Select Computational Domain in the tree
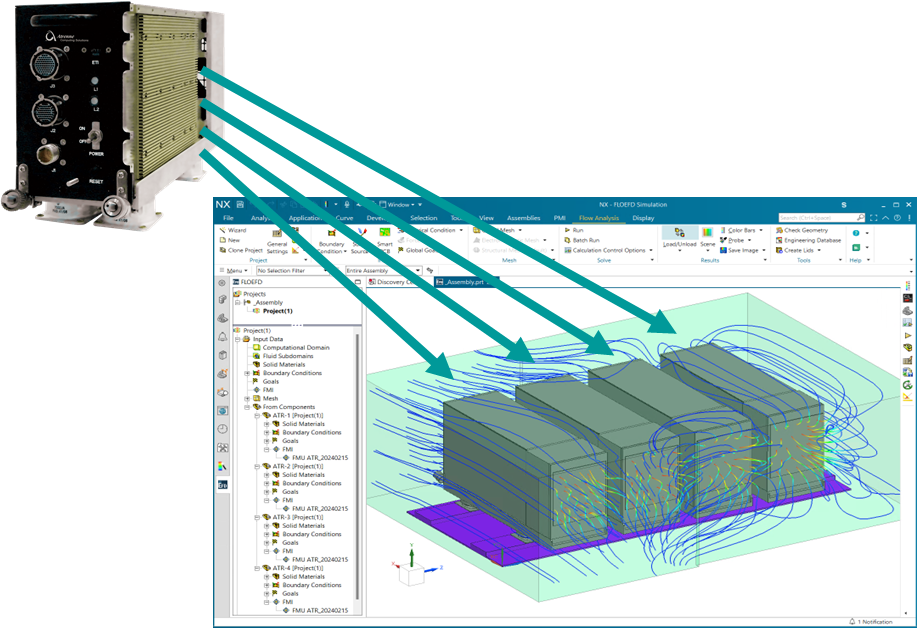917x628 pixels. 291,348
